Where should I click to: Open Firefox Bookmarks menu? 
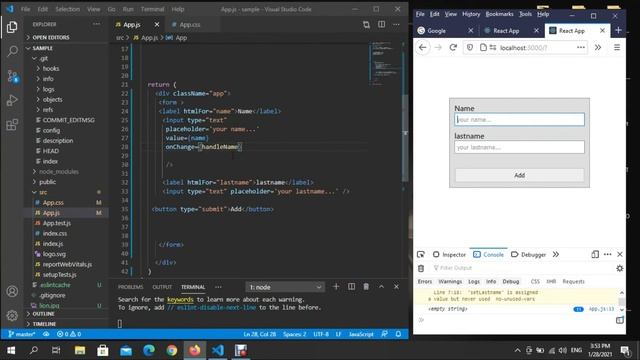[x=499, y=14]
